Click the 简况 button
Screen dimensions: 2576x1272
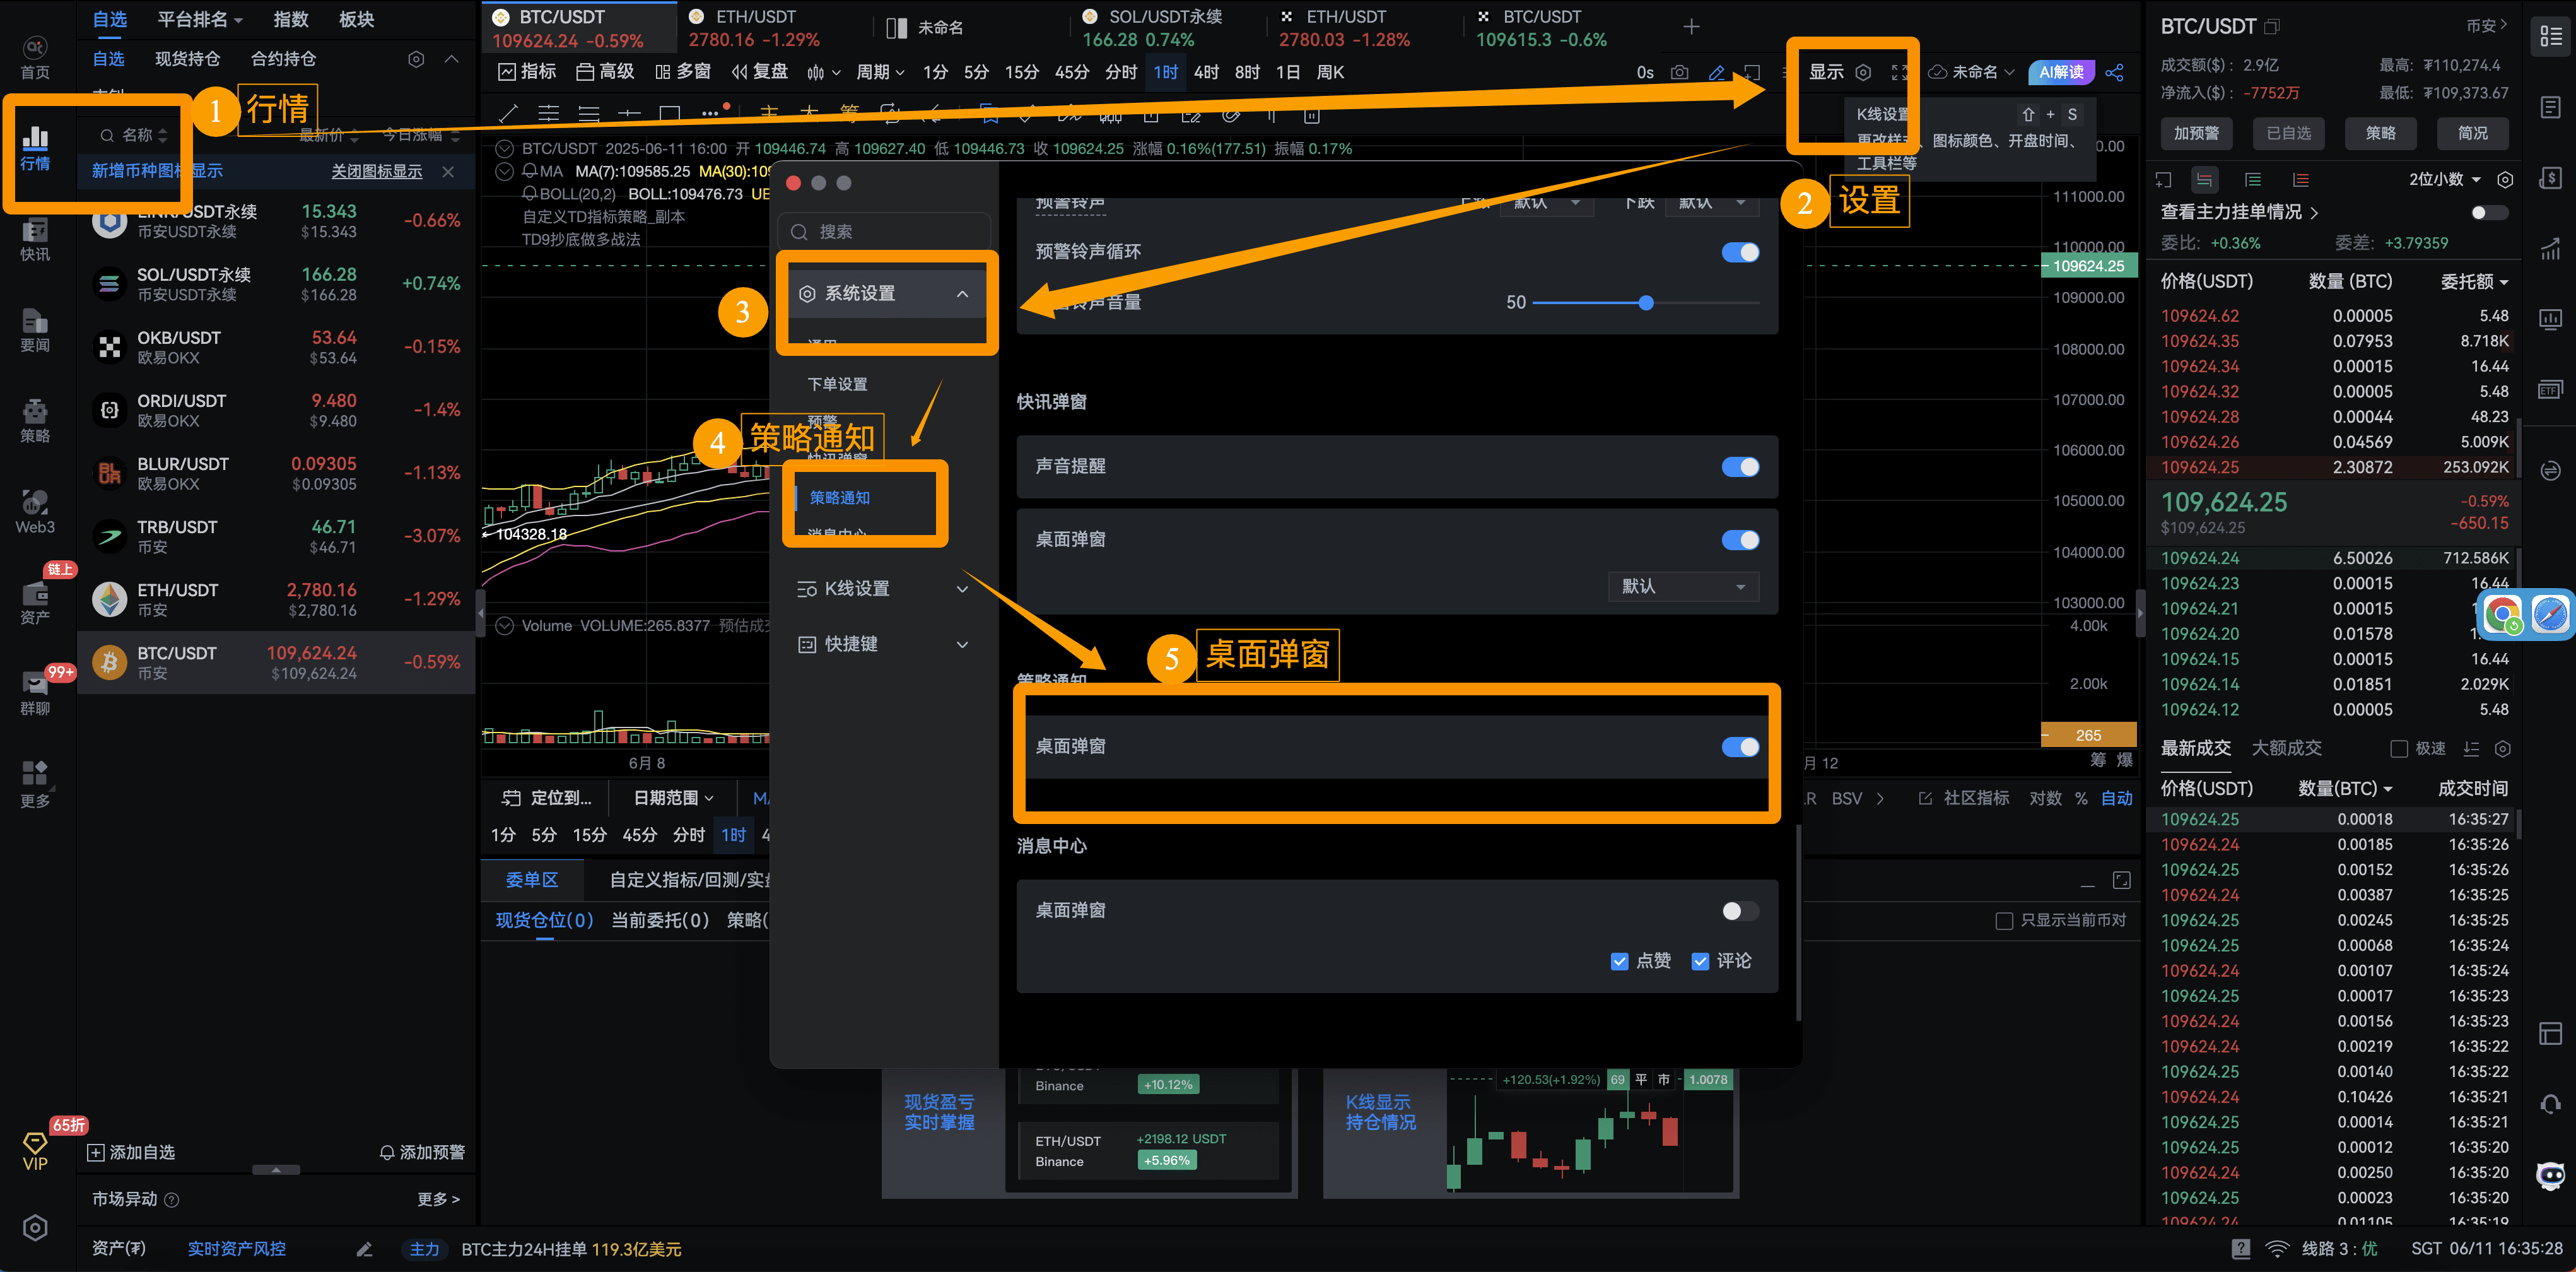click(x=2473, y=133)
